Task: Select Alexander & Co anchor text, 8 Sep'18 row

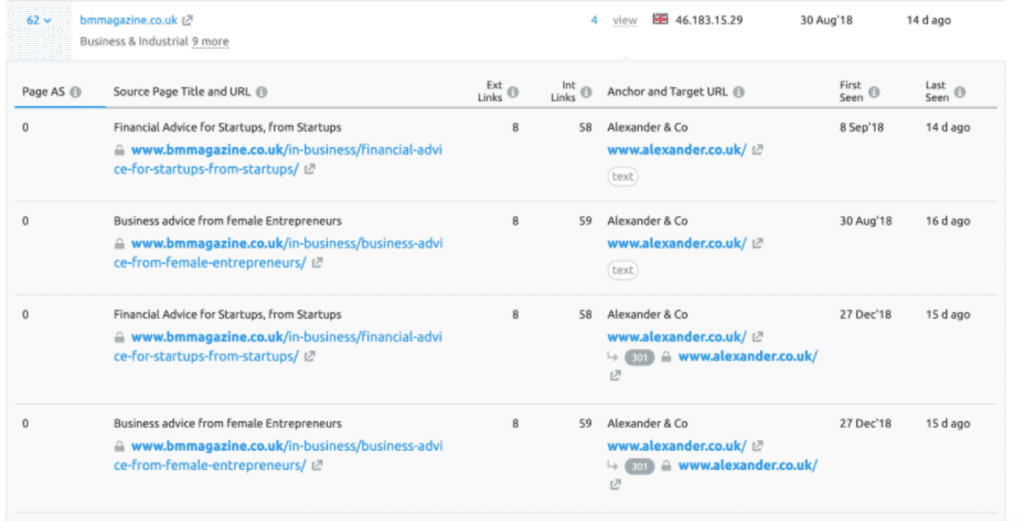Action: click(647, 127)
